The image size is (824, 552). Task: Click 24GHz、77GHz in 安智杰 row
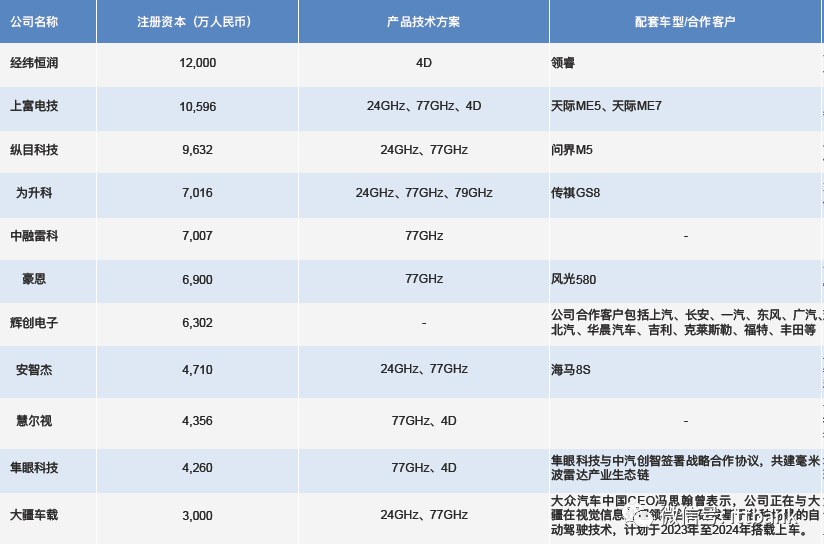pos(424,369)
